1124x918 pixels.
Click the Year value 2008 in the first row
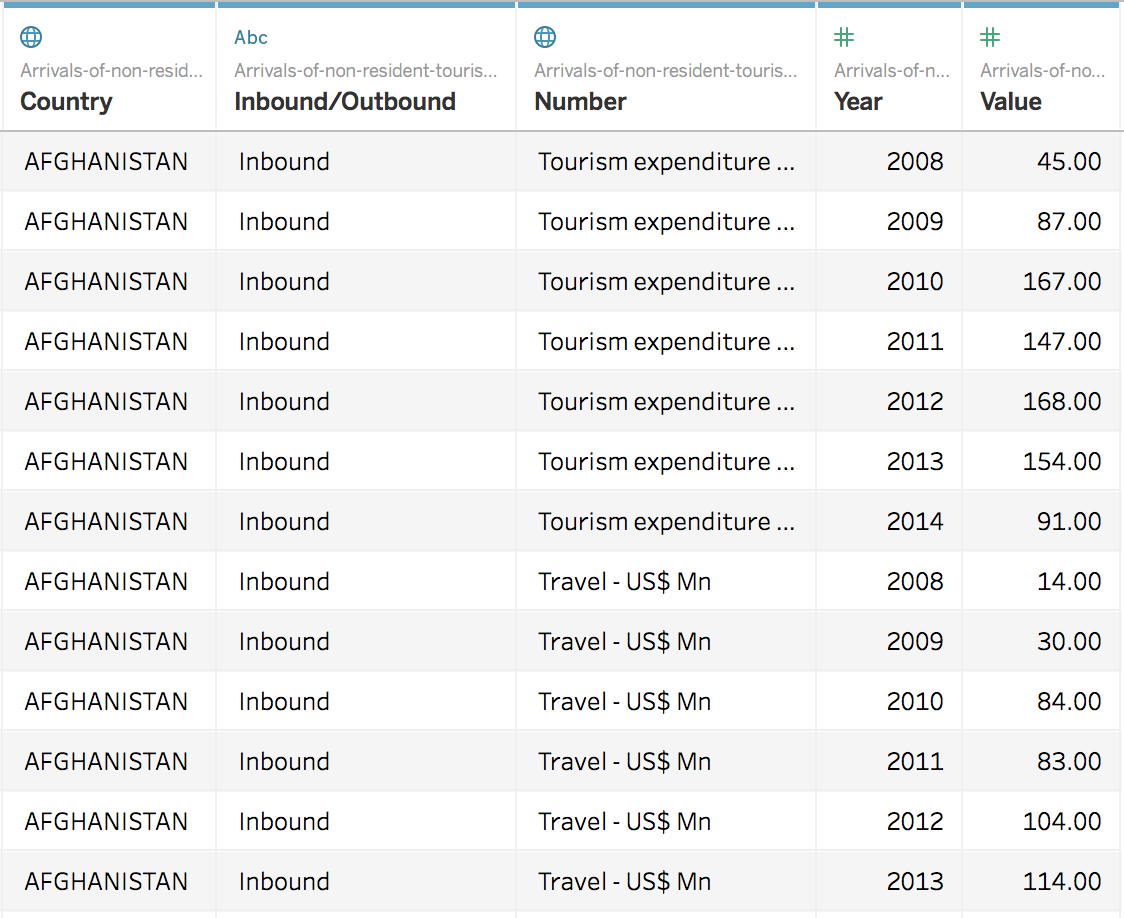tap(915, 161)
